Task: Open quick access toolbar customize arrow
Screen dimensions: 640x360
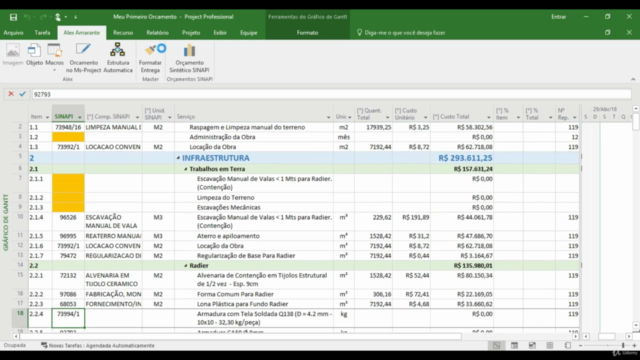Action: (76, 17)
